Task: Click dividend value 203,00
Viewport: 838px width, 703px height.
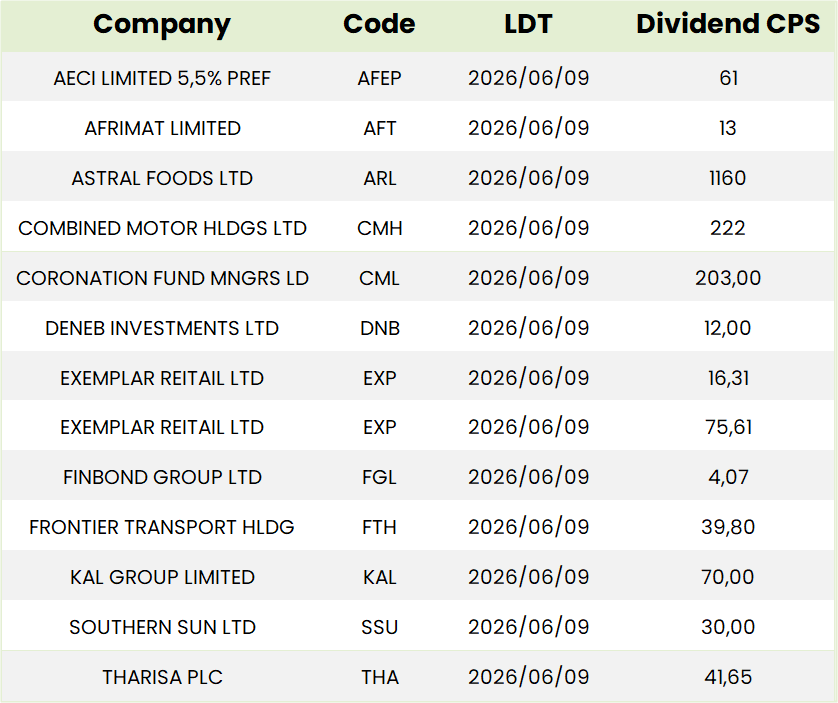Action: pos(728,278)
